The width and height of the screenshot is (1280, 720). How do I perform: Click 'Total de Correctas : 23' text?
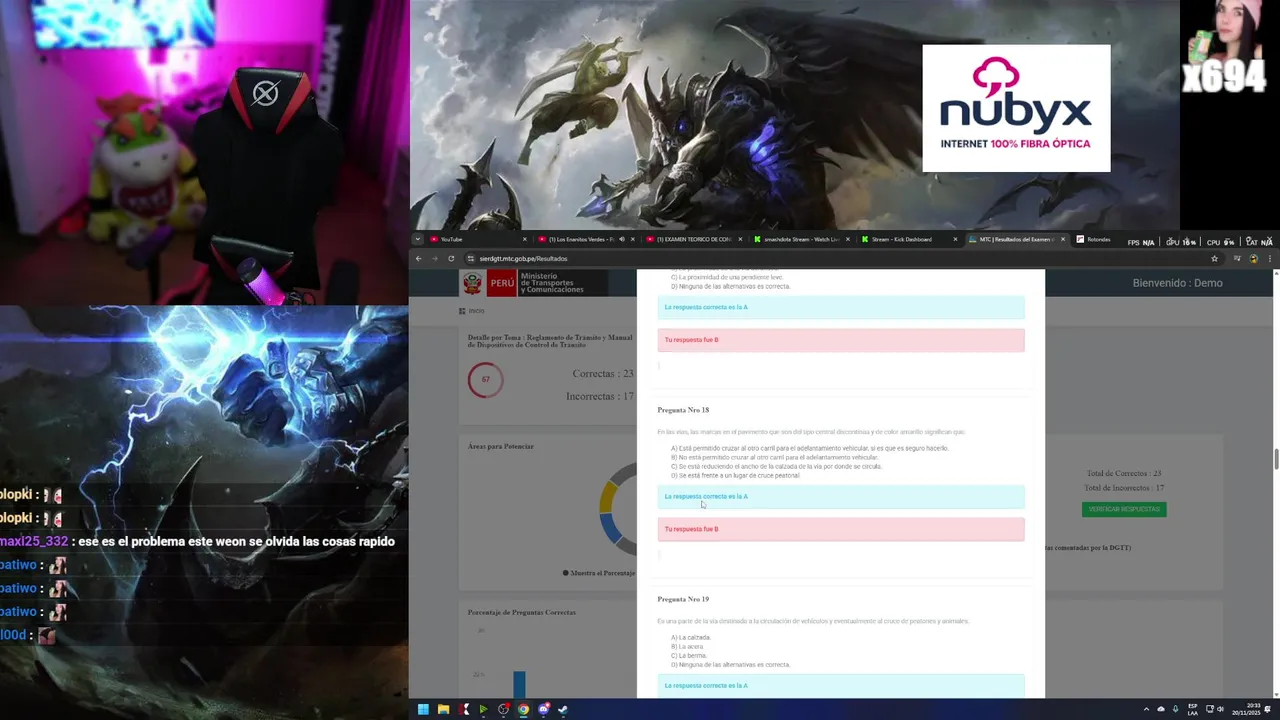coord(1124,473)
